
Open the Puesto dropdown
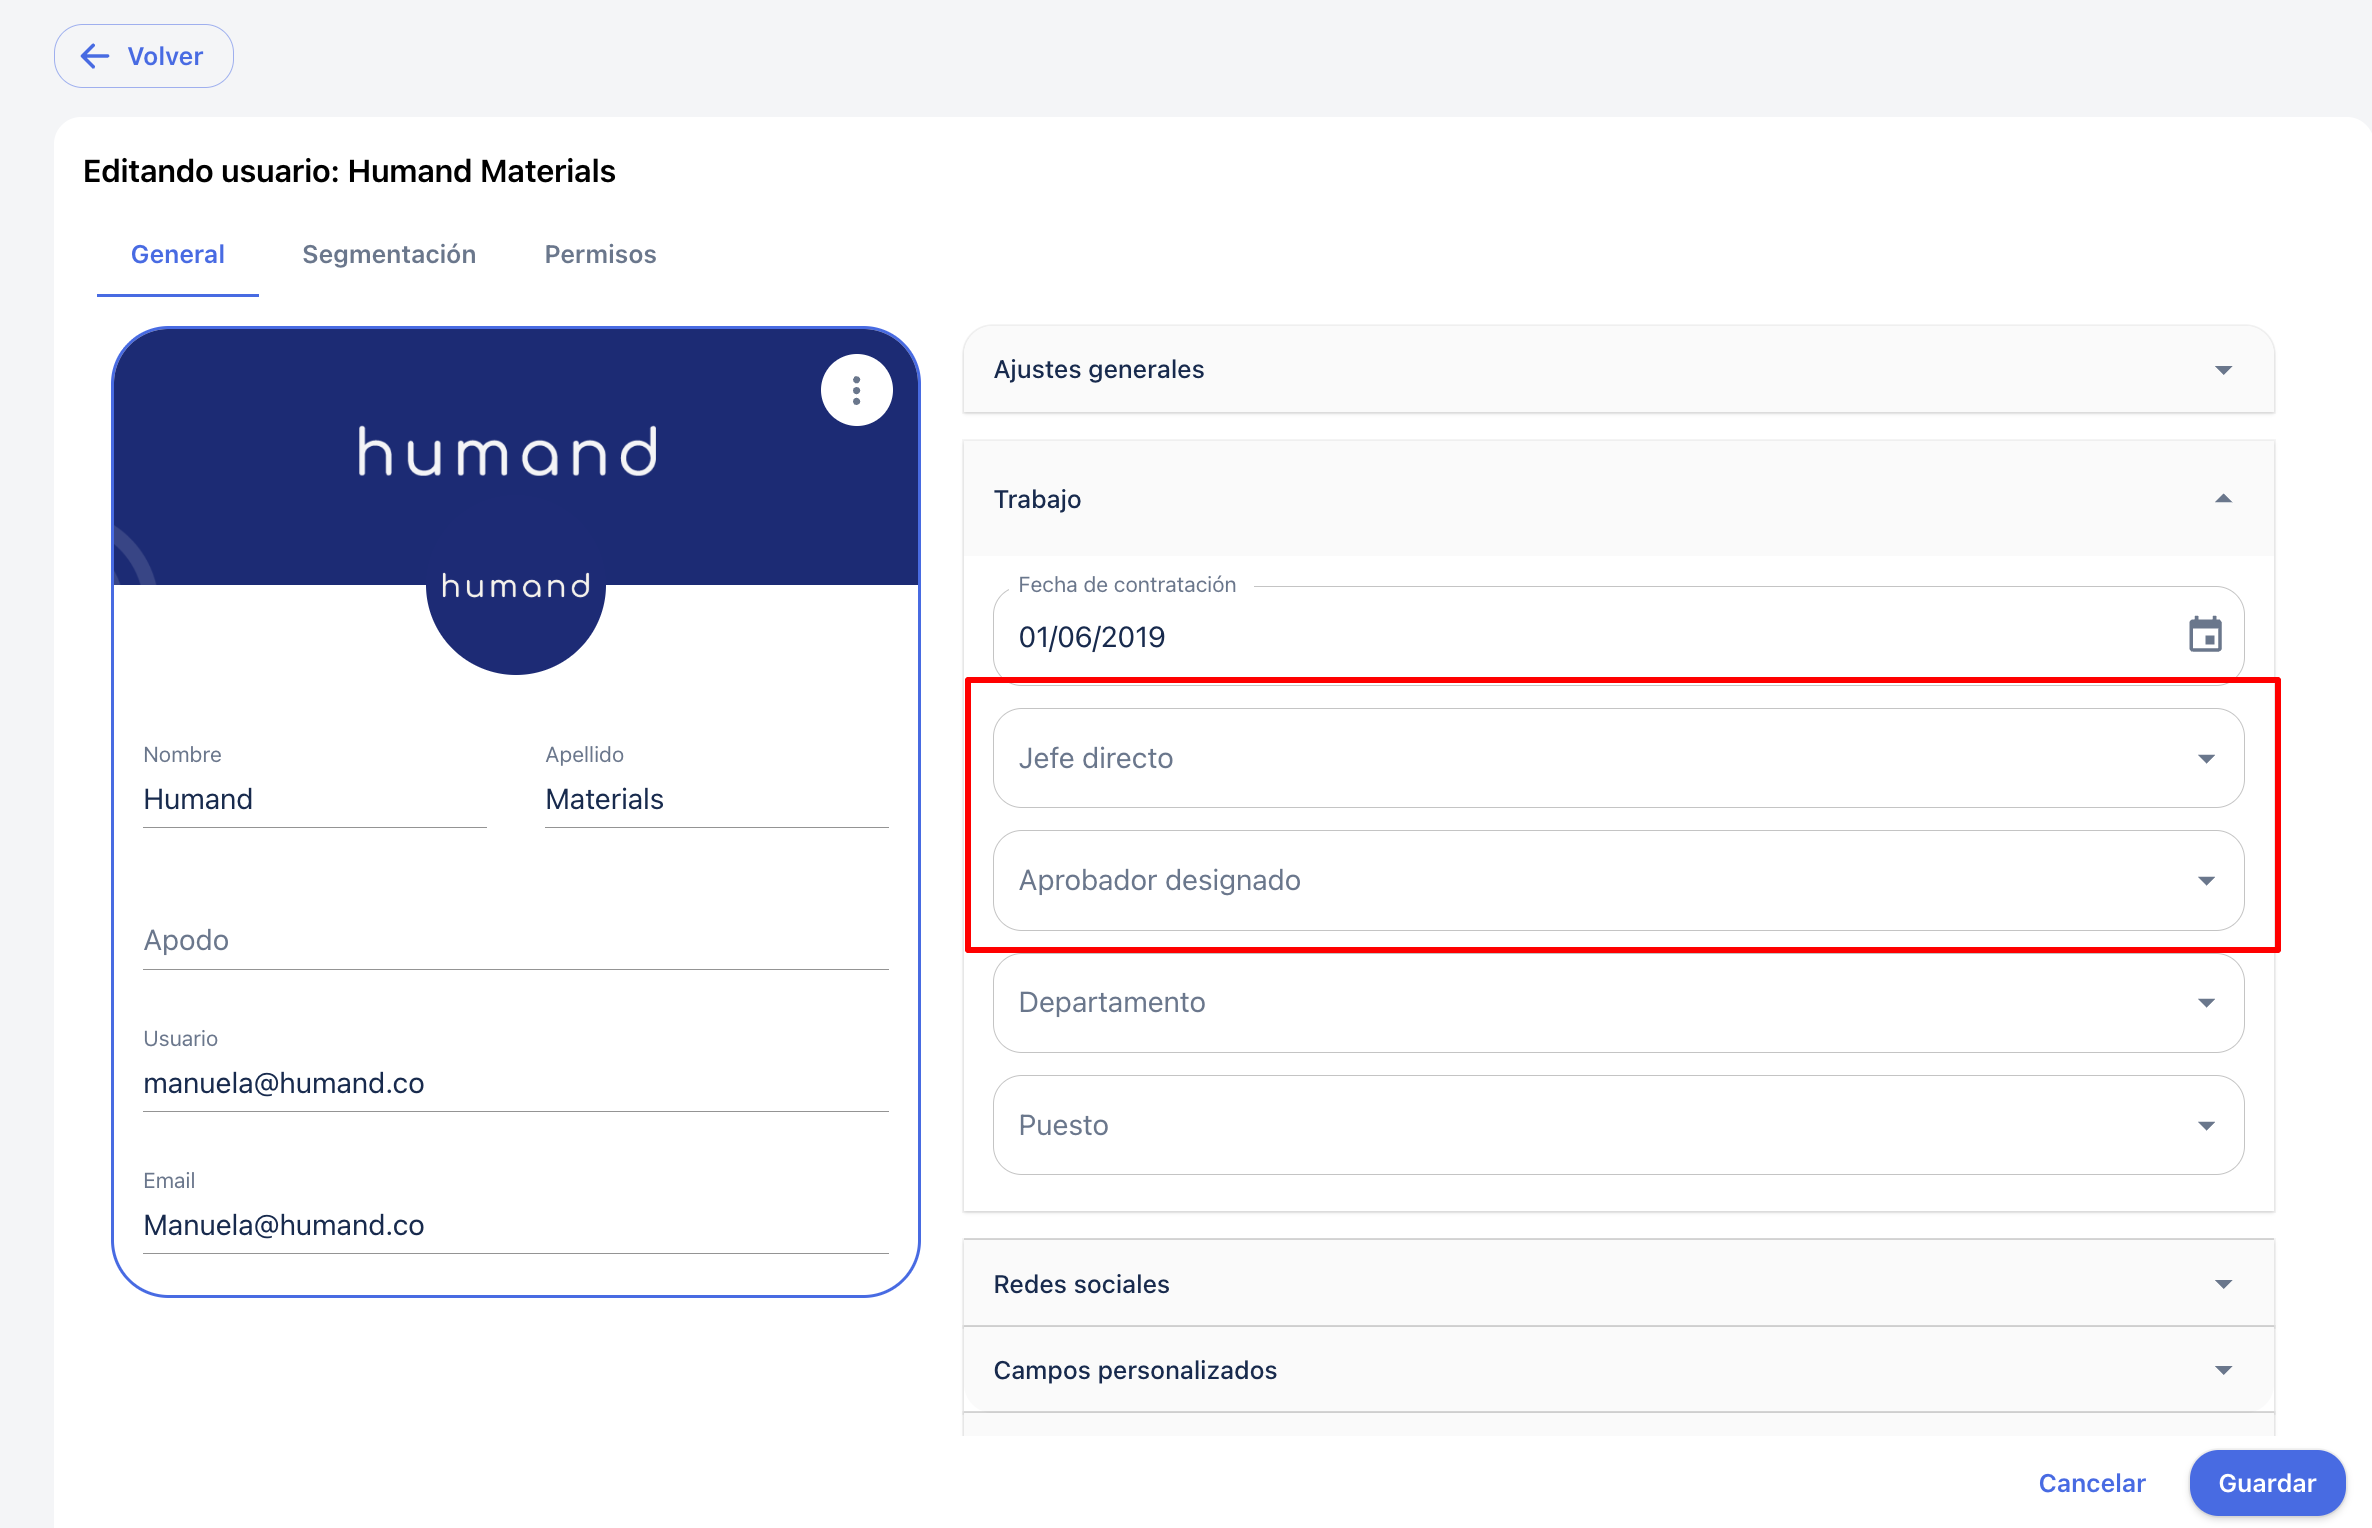pos(1617,1125)
